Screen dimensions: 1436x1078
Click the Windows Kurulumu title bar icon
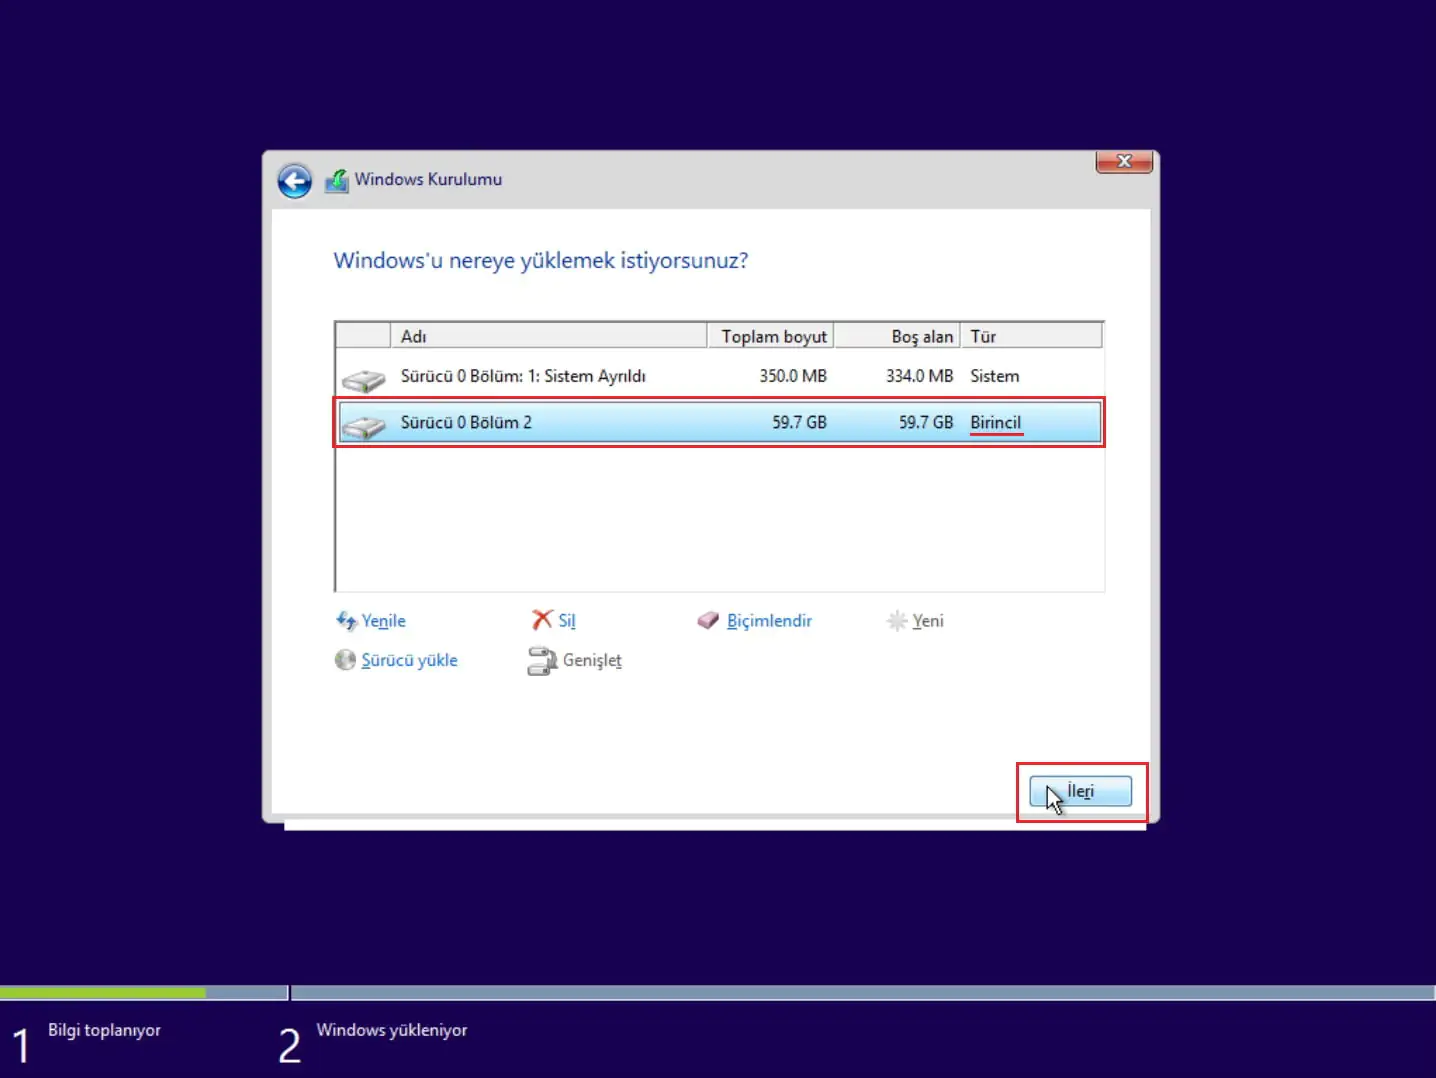336,180
